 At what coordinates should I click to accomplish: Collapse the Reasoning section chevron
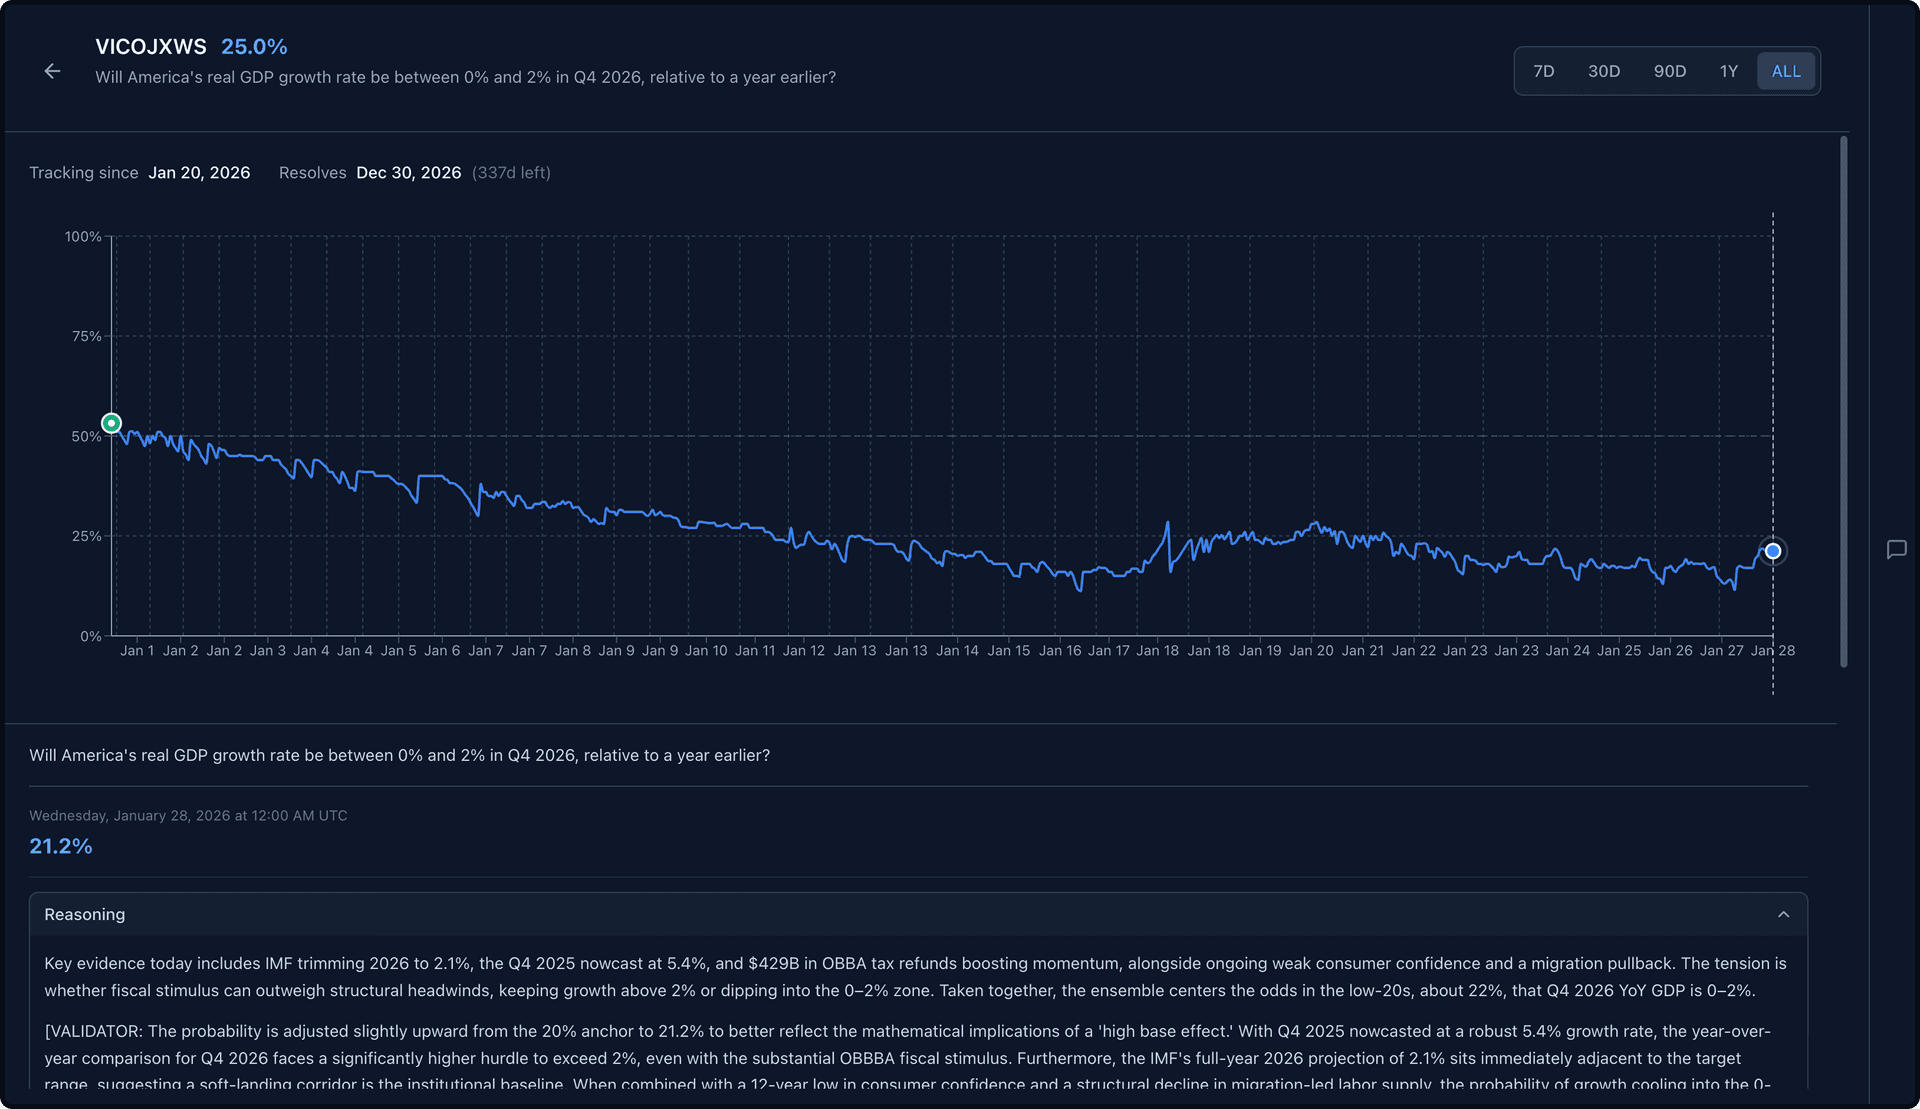(1783, 914)
